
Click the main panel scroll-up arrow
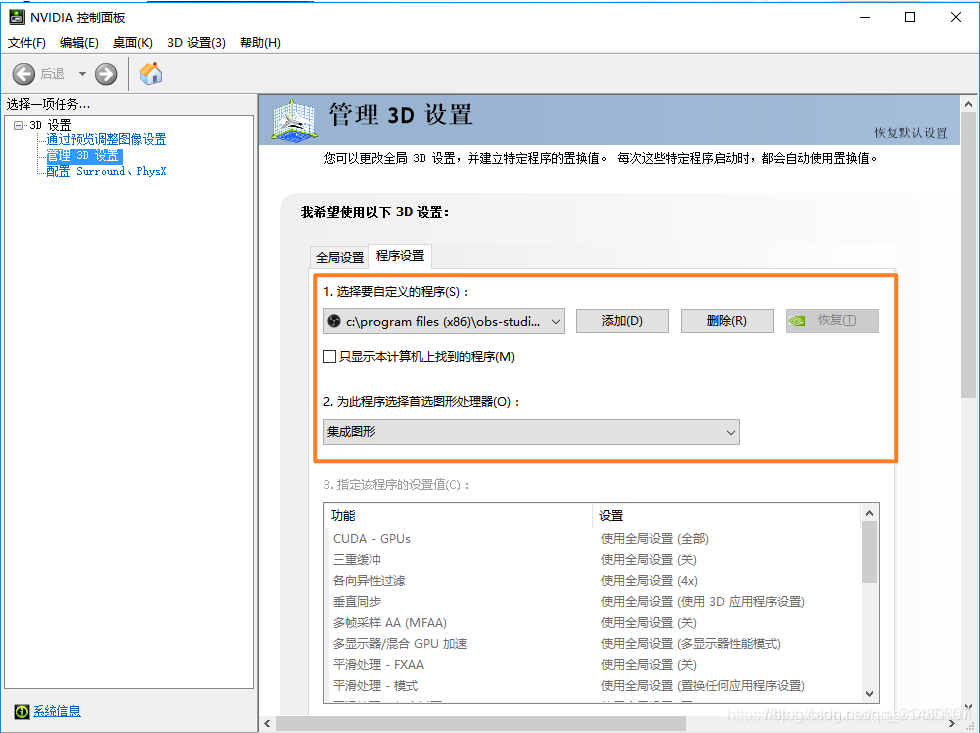(x=968, y=104)
